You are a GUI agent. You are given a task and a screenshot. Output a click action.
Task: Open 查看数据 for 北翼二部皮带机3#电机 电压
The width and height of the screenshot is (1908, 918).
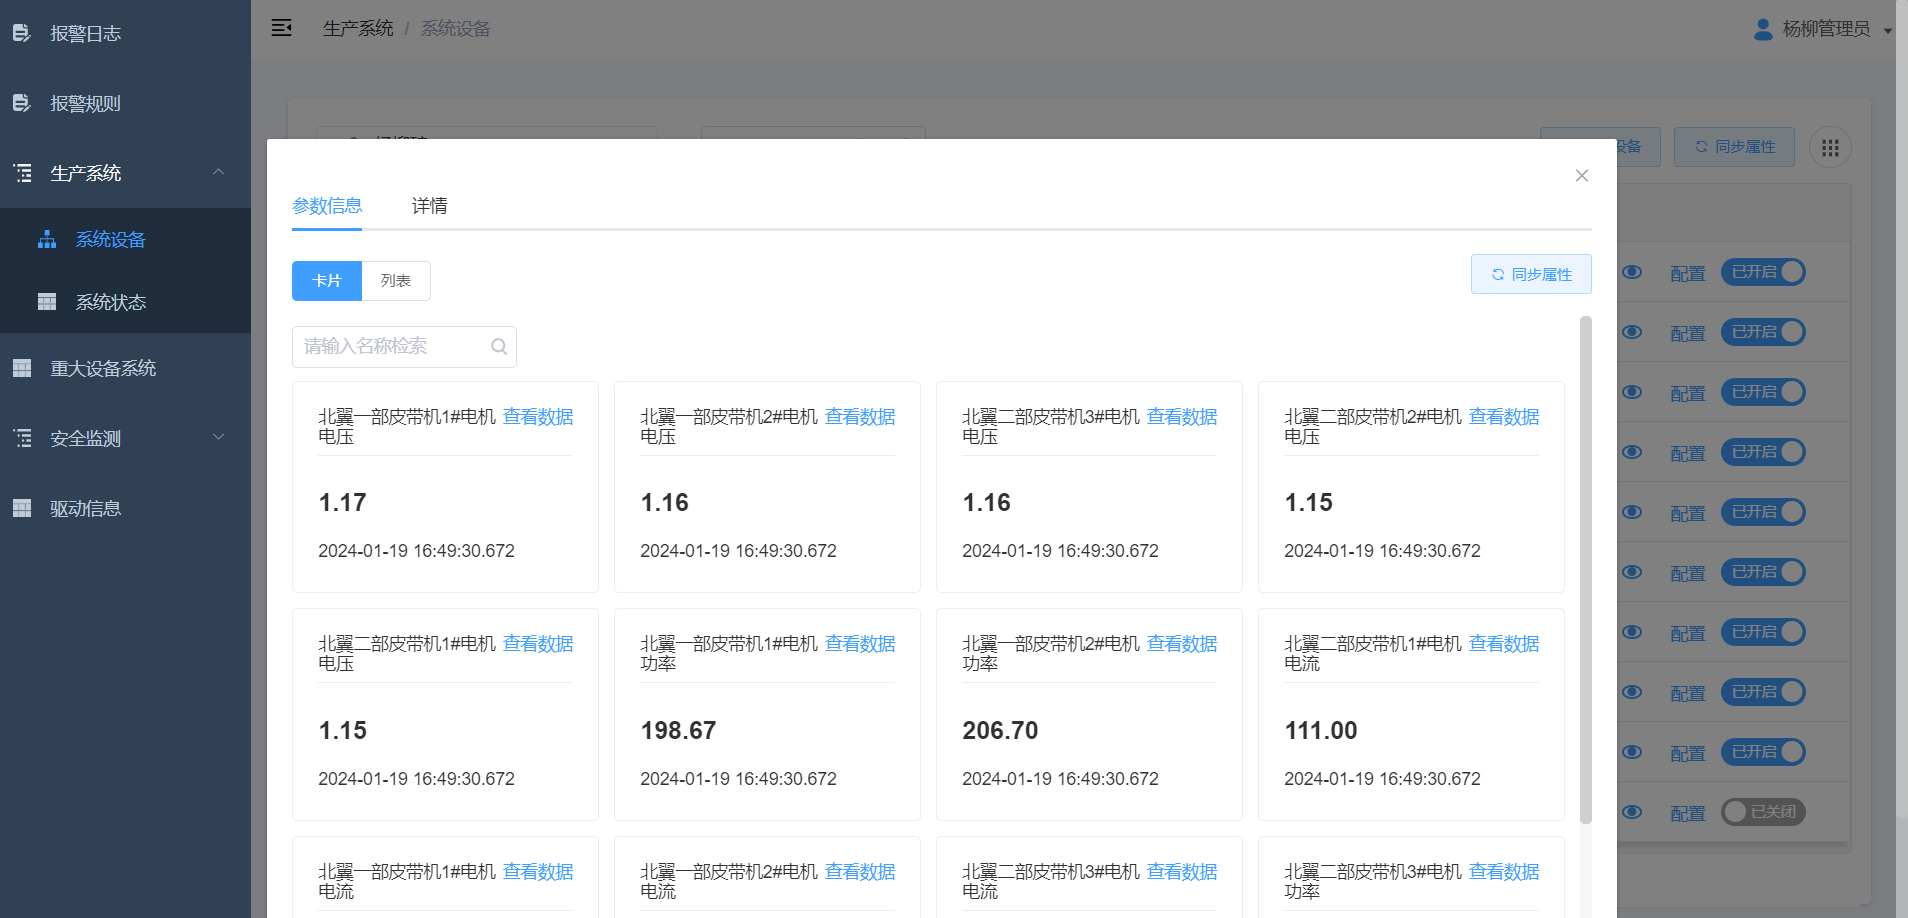coord(1182,417)
